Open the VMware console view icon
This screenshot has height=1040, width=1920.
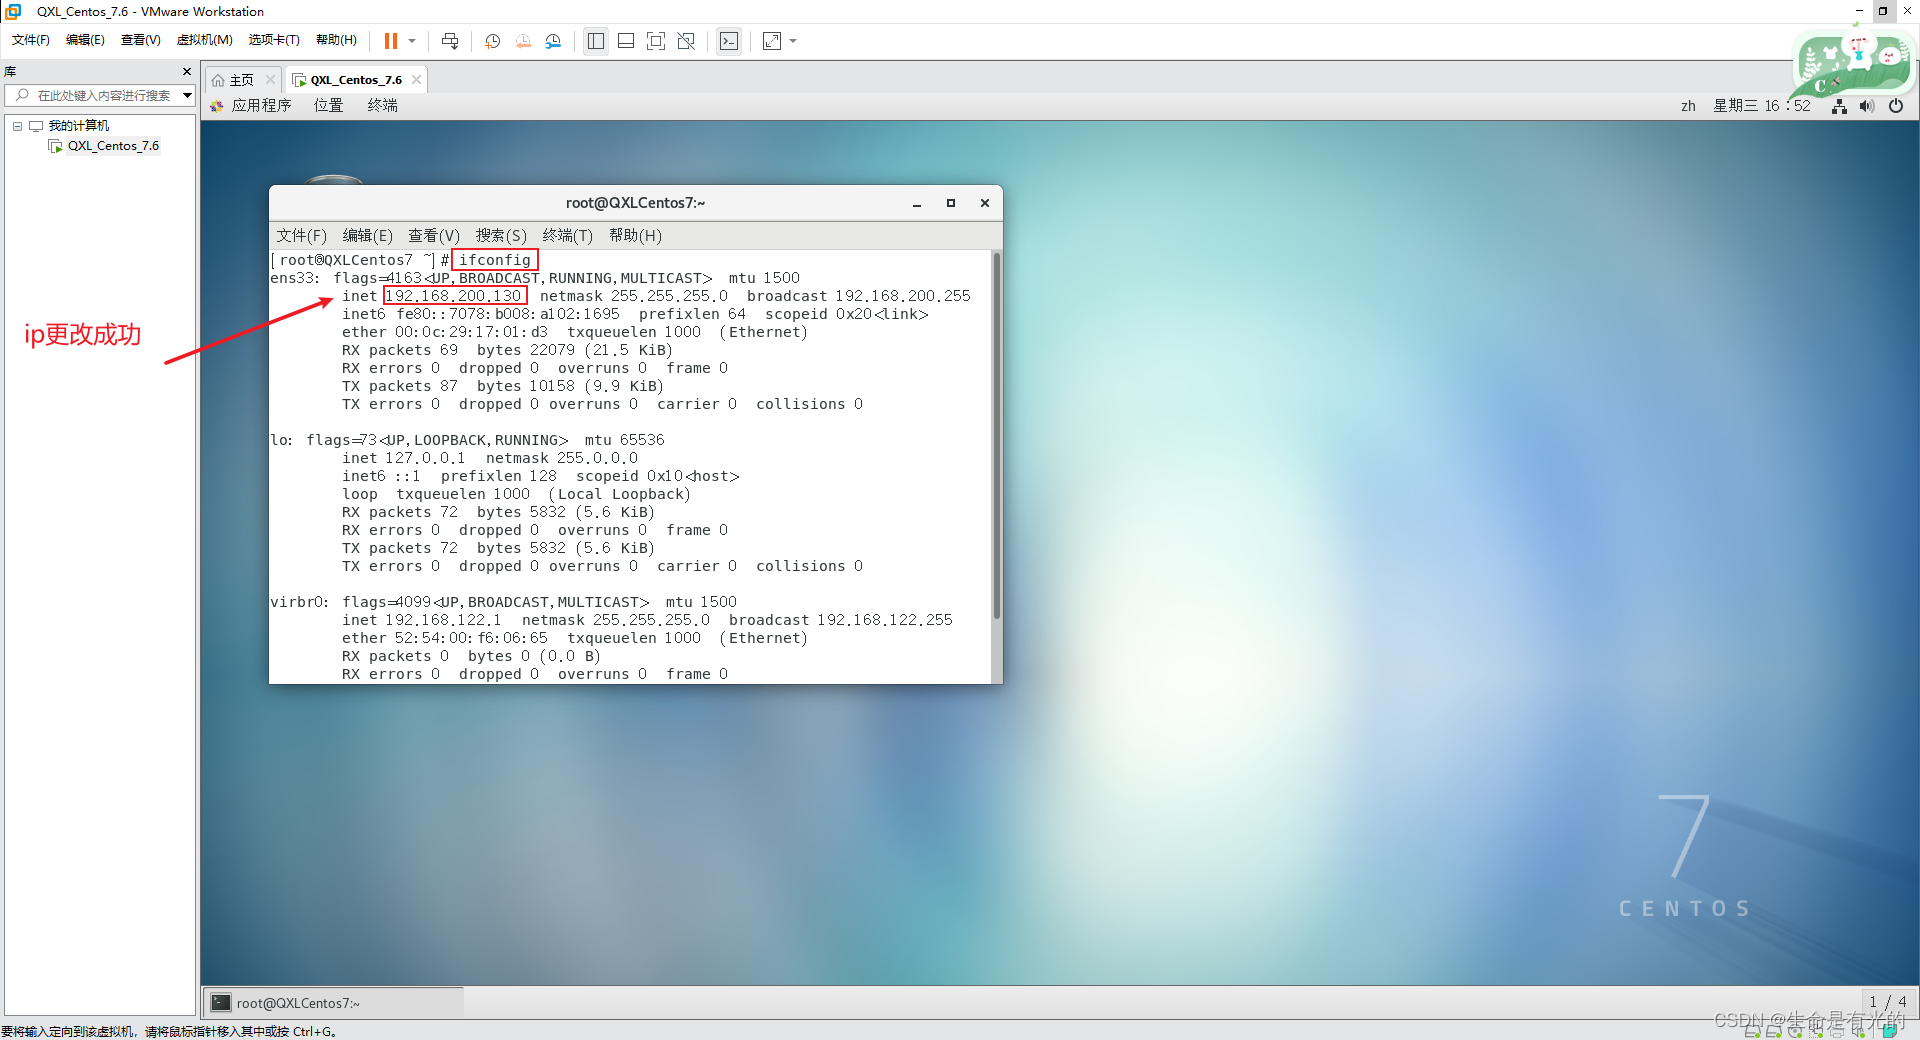729,41
